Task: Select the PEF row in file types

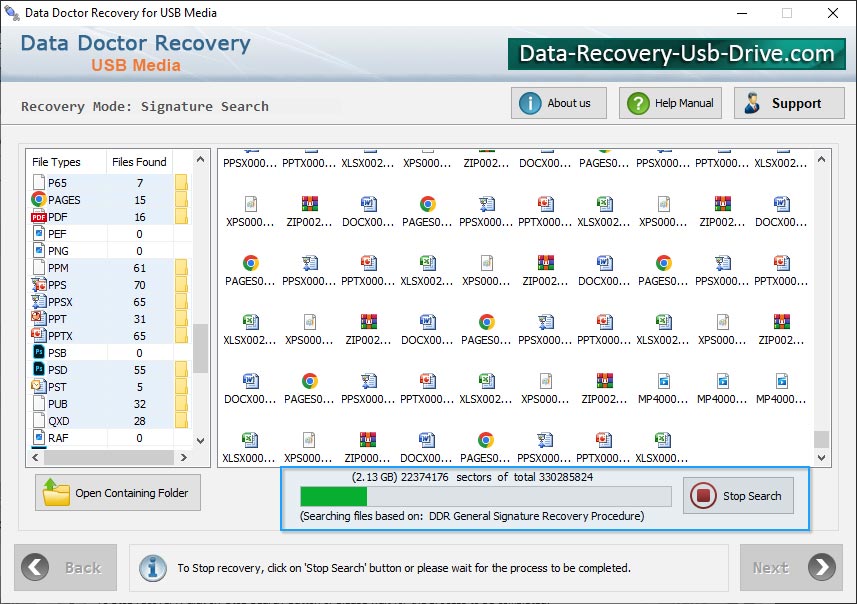Action: [108, 234]
